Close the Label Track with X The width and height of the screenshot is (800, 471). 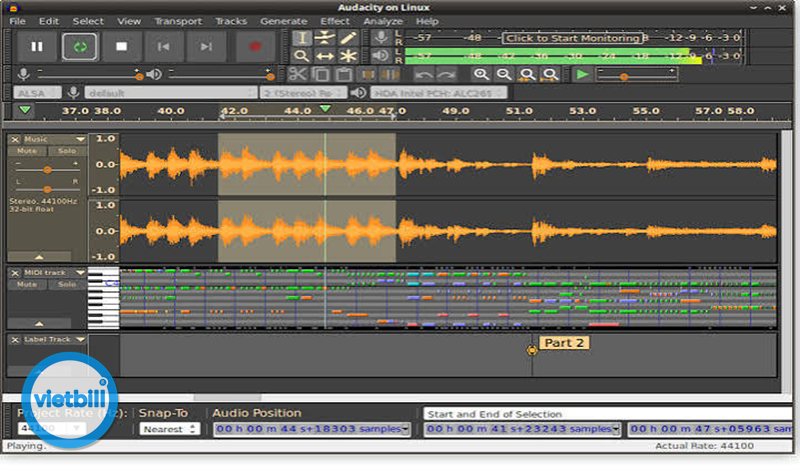[15, 339]
